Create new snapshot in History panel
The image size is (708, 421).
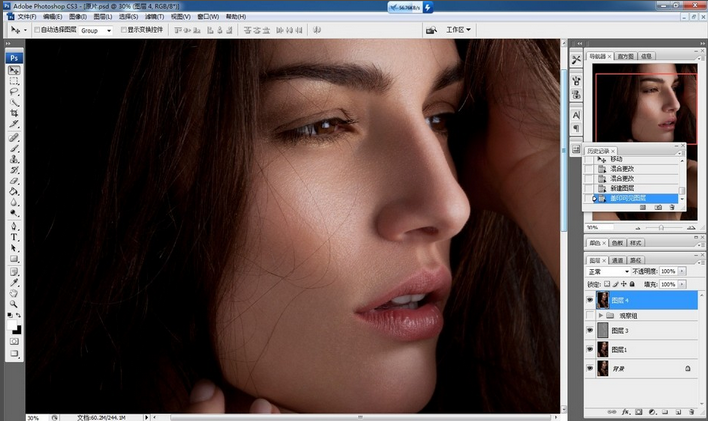click(658, 207)
